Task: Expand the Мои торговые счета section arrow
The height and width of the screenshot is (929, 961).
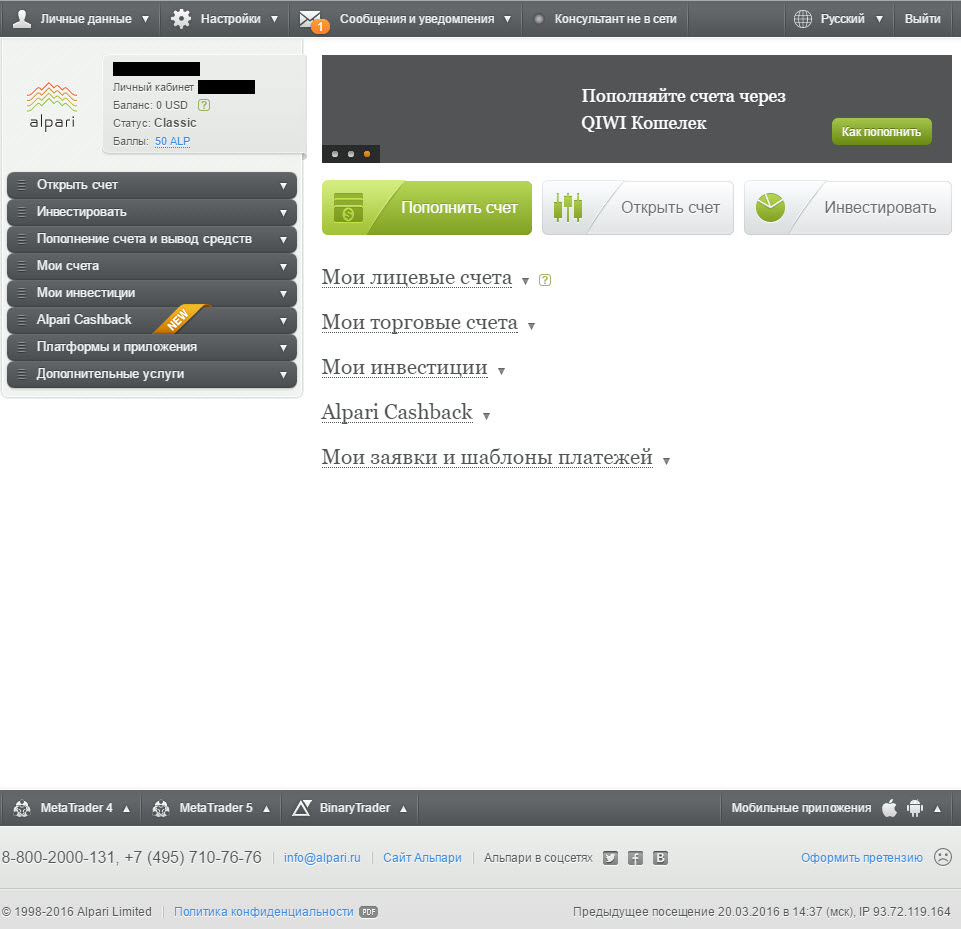Action: [531, 327]
